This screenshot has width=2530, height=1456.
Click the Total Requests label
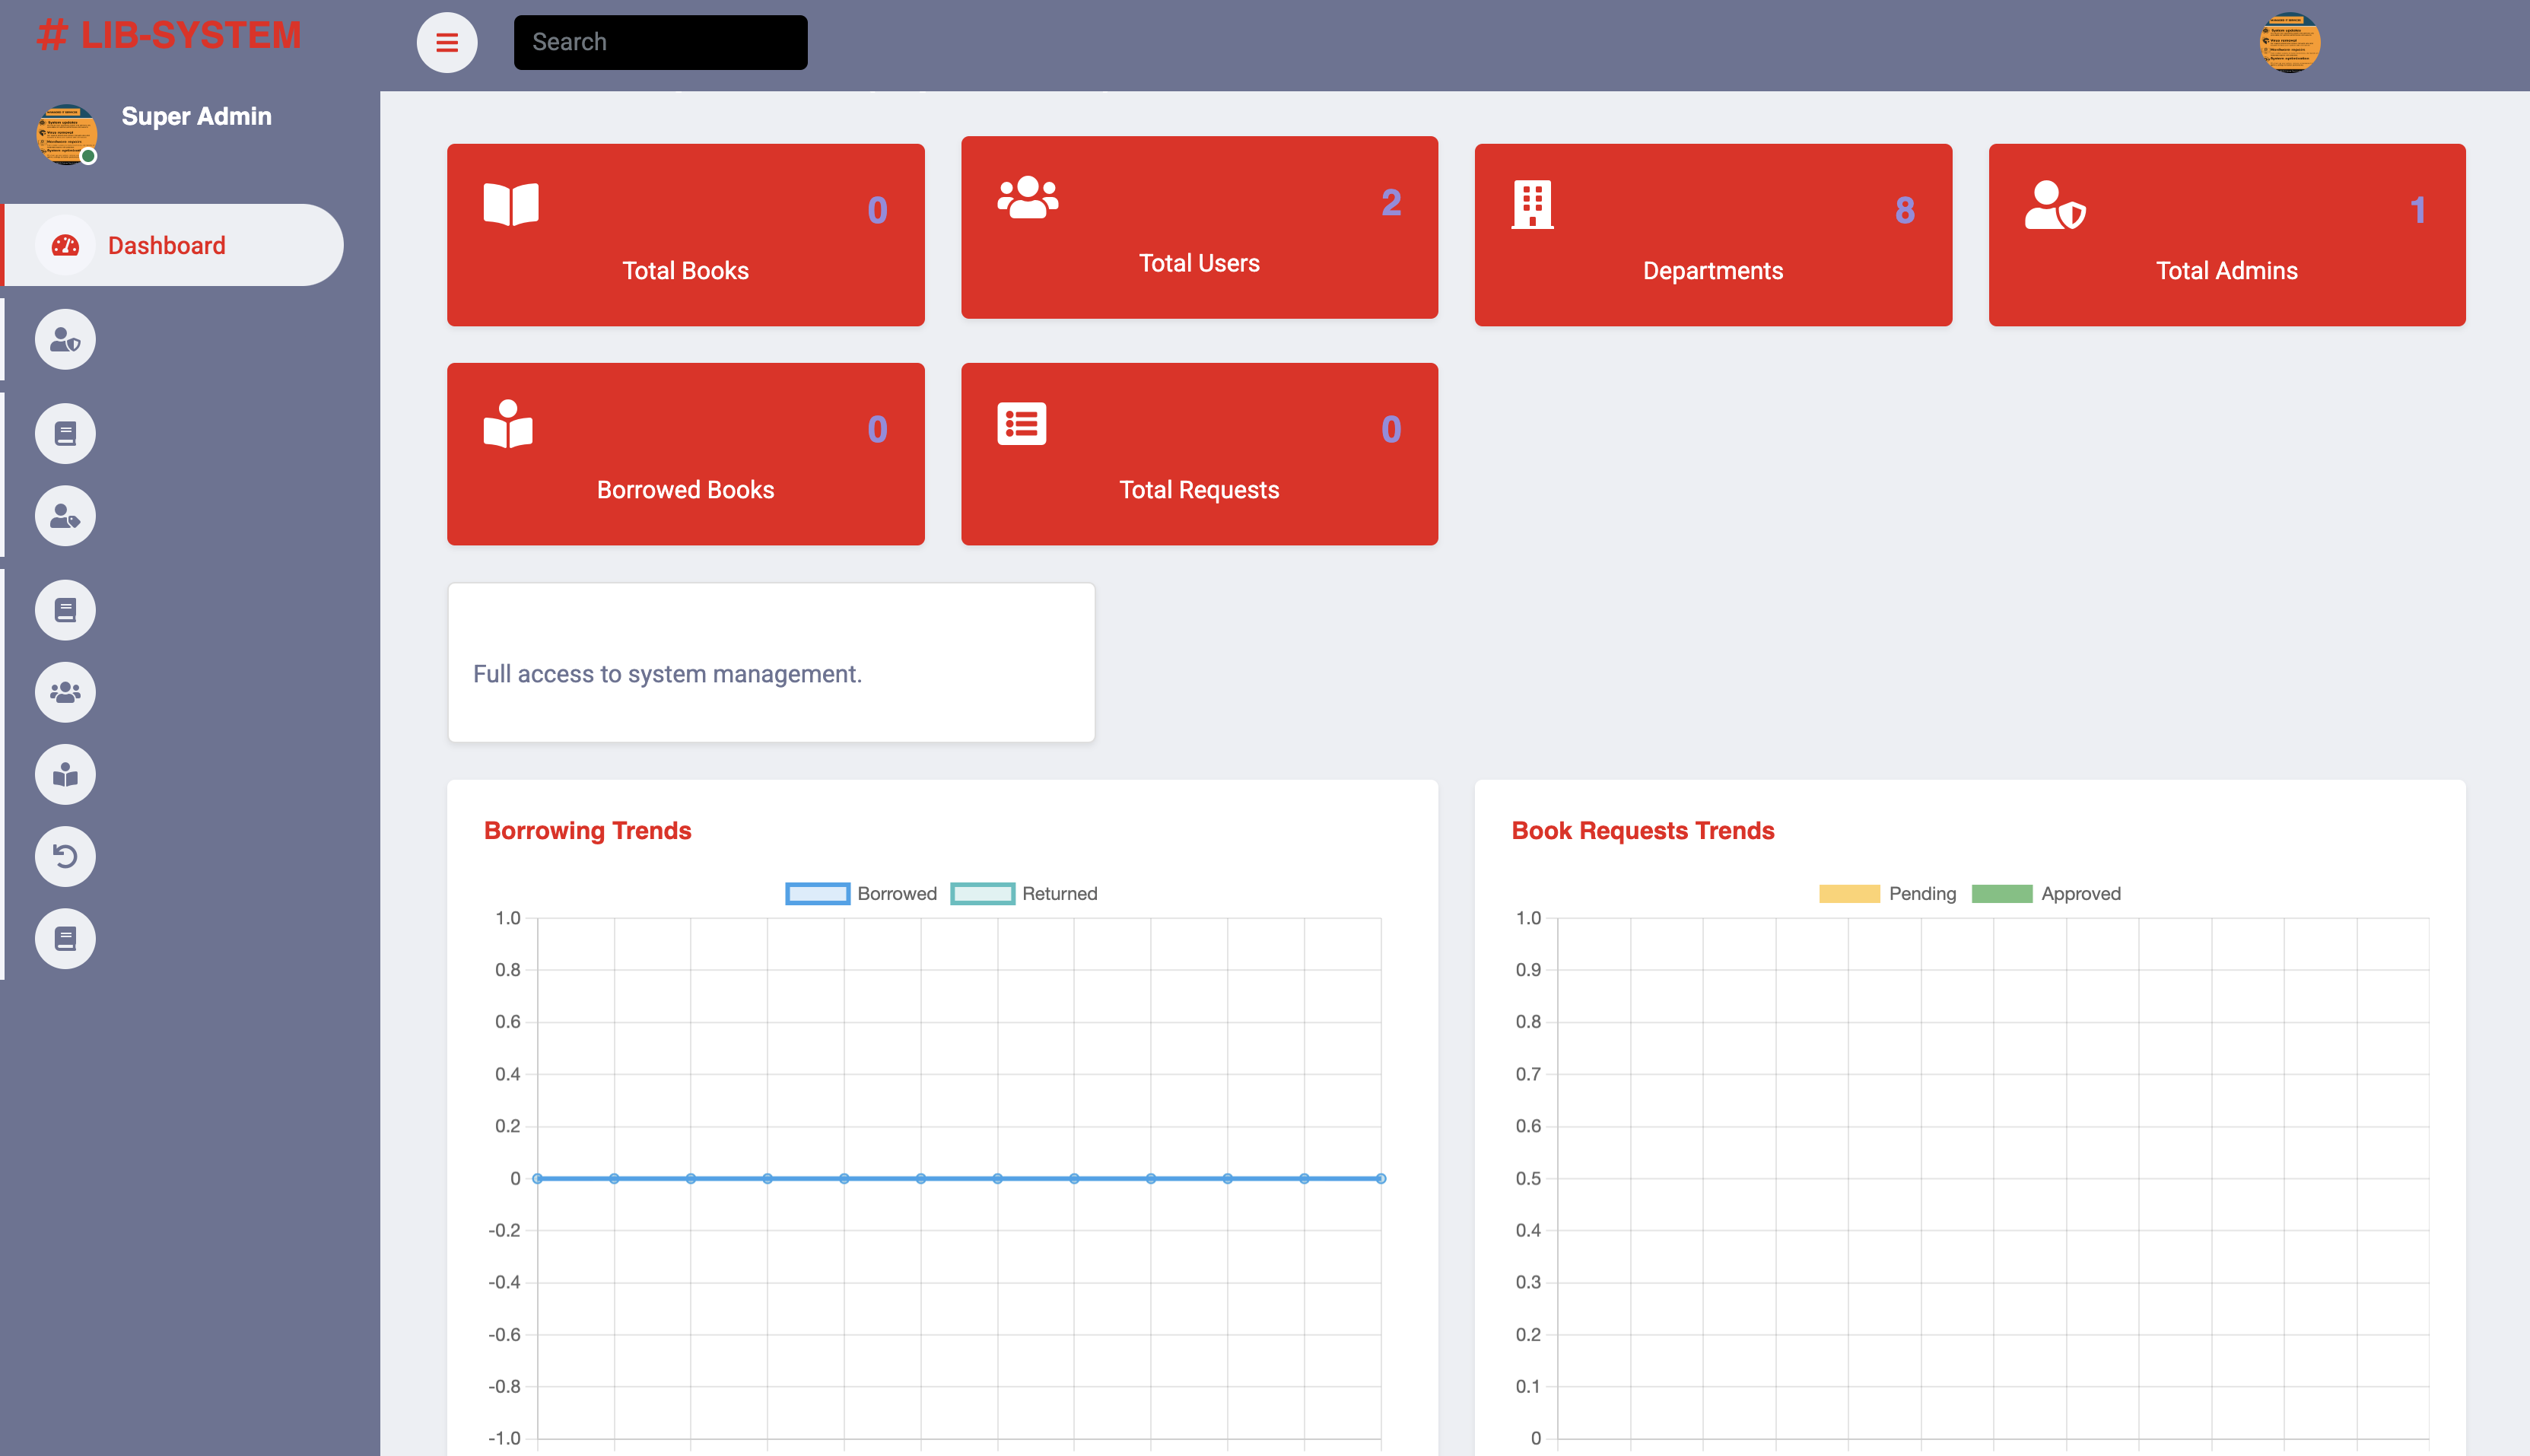(x=1199, y=490)
